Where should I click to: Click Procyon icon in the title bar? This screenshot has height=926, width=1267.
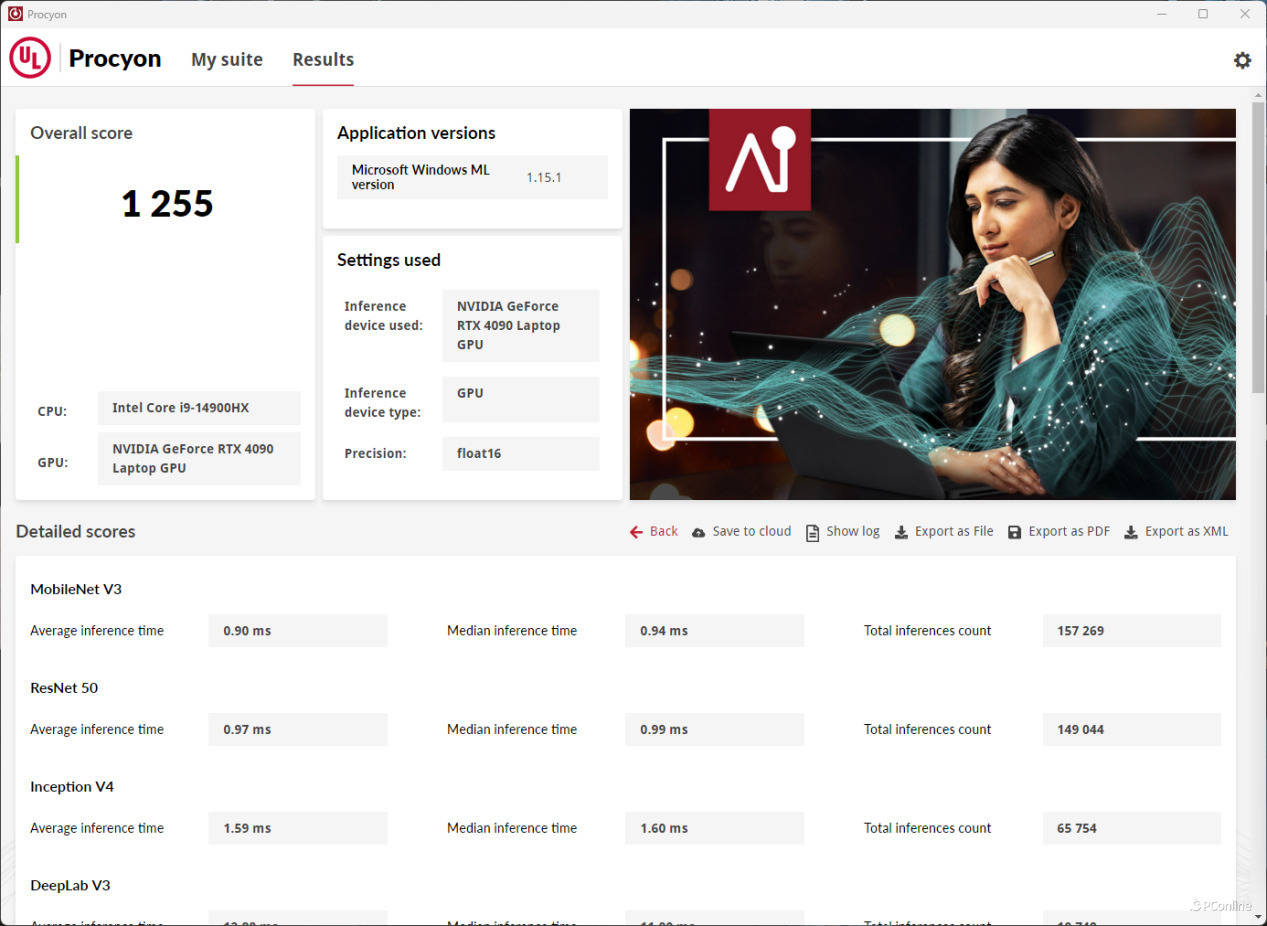coord(15,14)
